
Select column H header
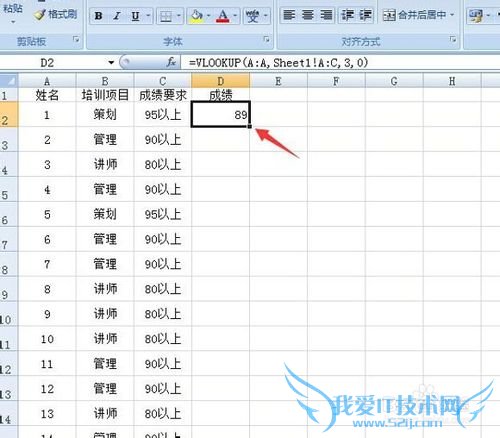(452, 81)
